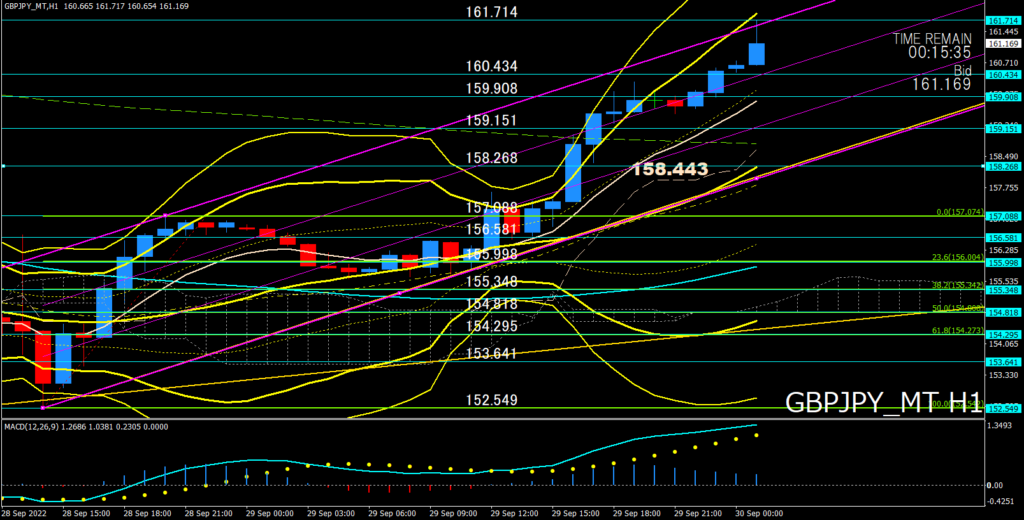Select the in-chart level label 155.348
Image resolution: width=1024 pixels, height=520 pixels.
[x=492, y=282]
